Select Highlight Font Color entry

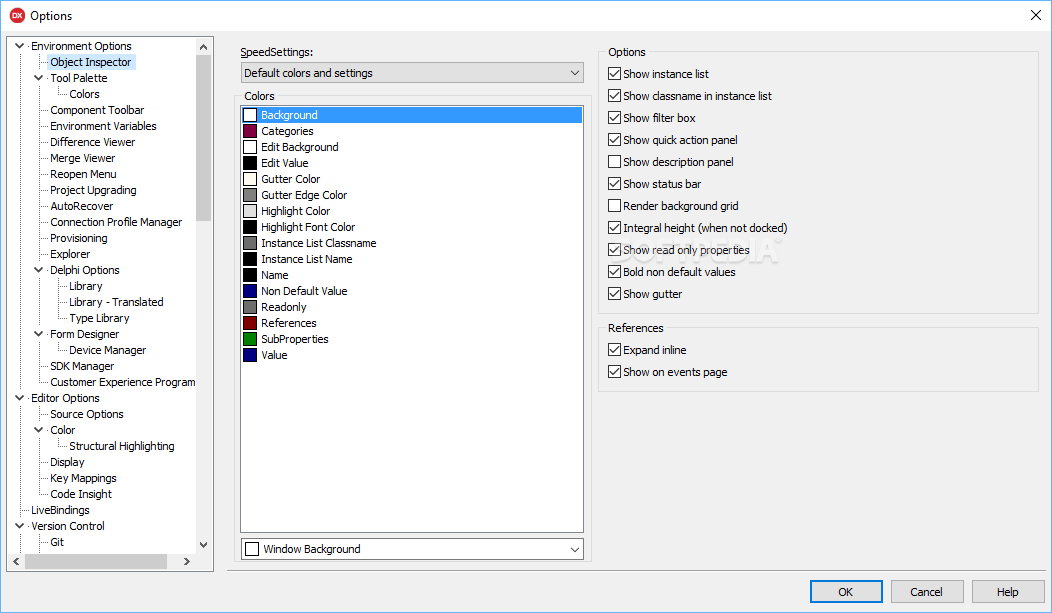[x=412, y=227]
